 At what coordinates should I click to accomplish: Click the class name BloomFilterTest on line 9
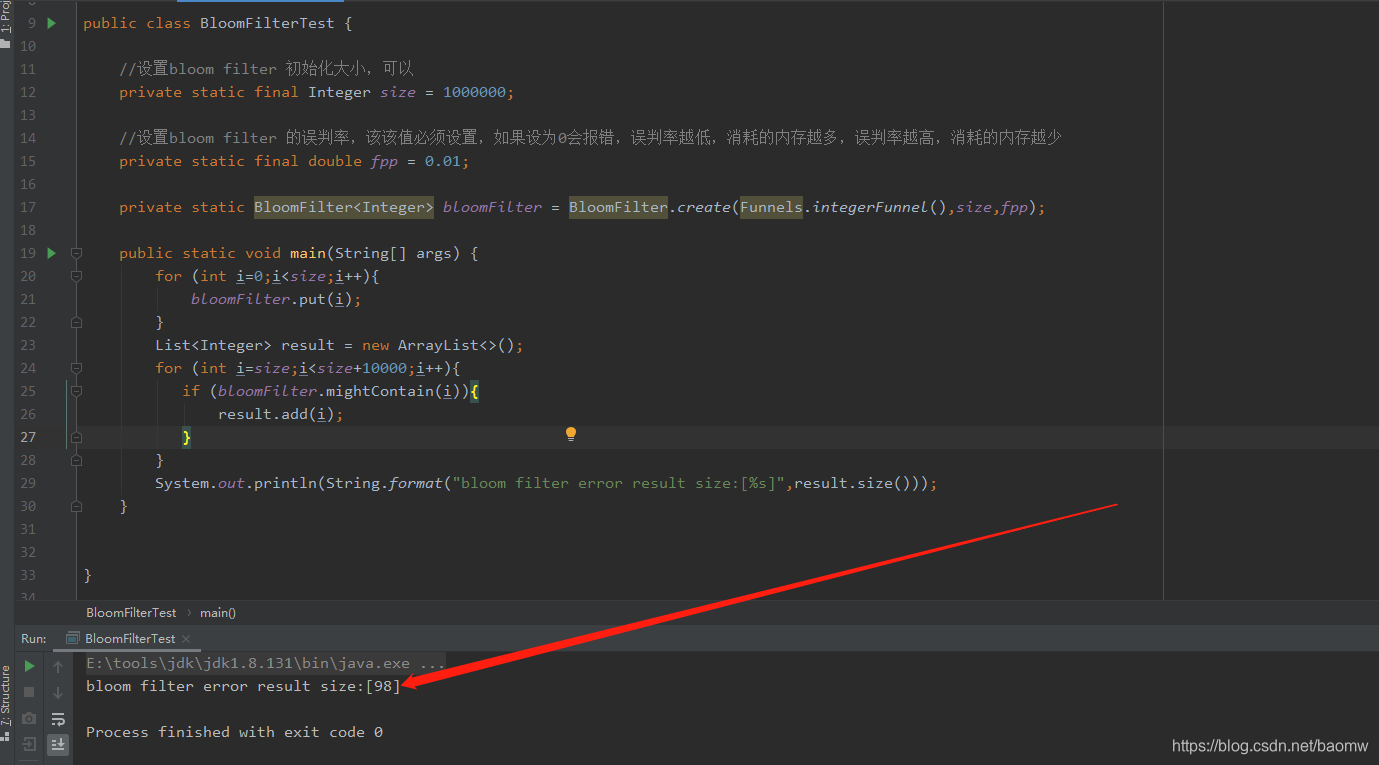click(x=267, y=23)
